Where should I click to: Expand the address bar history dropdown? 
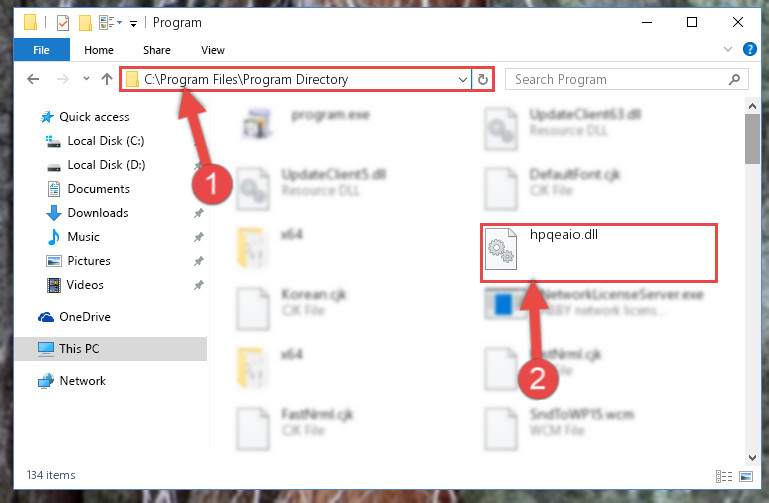pos(462,79)
